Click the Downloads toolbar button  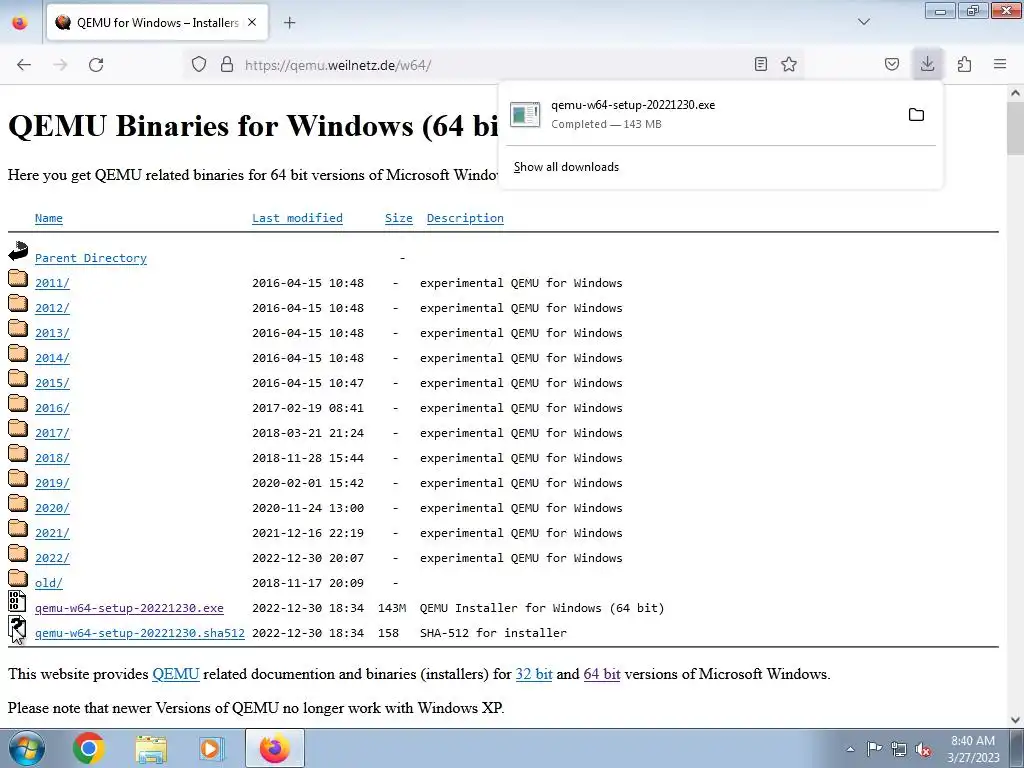pyautogui.click(x=927, y=64)
